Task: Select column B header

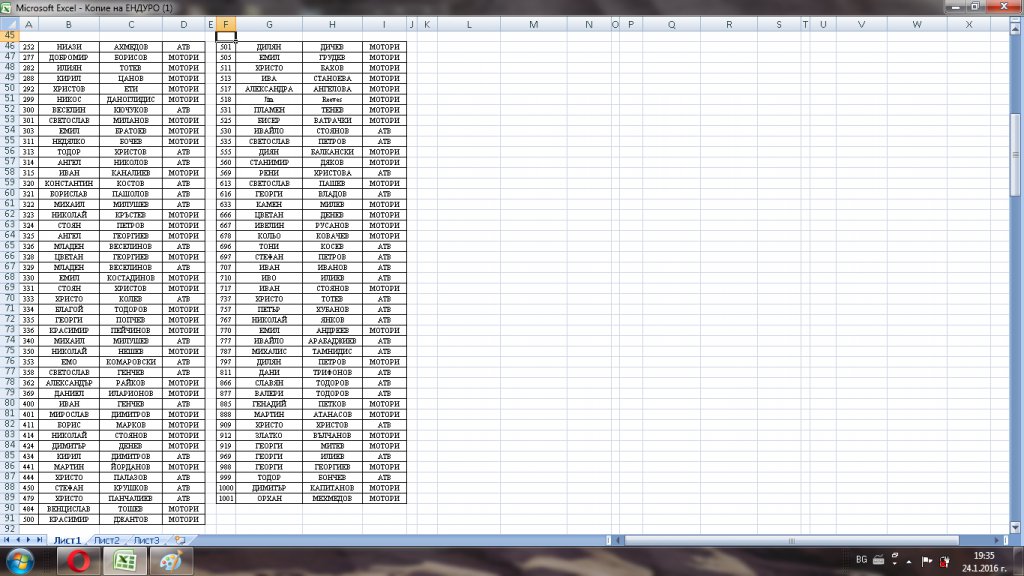Action: click(69, 24)
